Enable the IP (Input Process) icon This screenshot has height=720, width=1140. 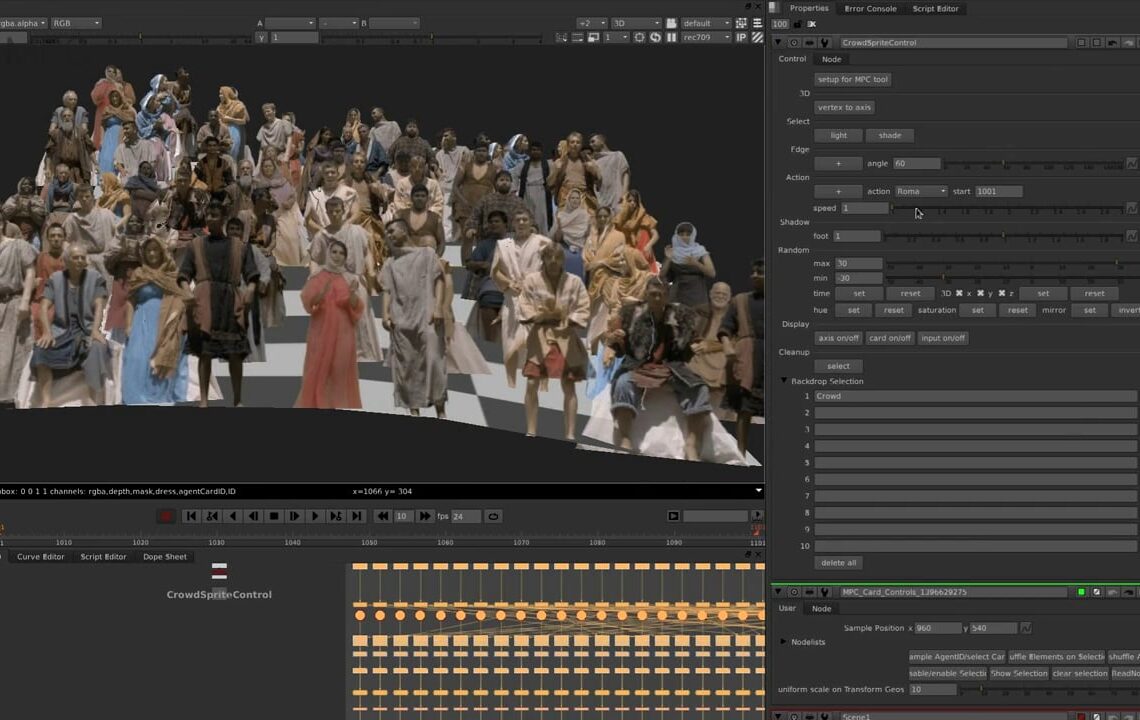click(x=741, y=37)
